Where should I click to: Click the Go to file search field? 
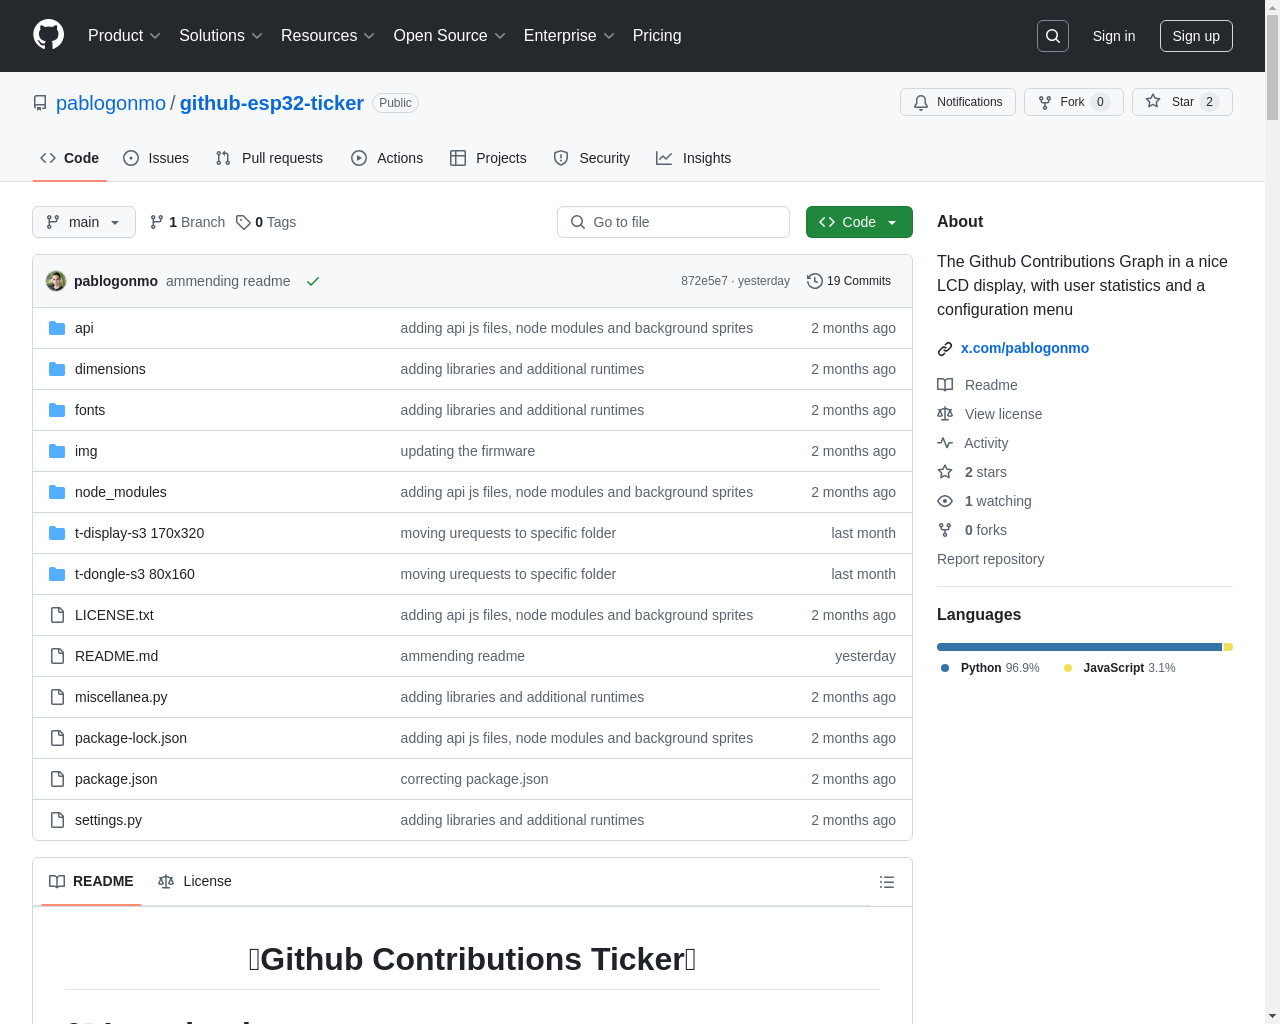coord(673,222)
